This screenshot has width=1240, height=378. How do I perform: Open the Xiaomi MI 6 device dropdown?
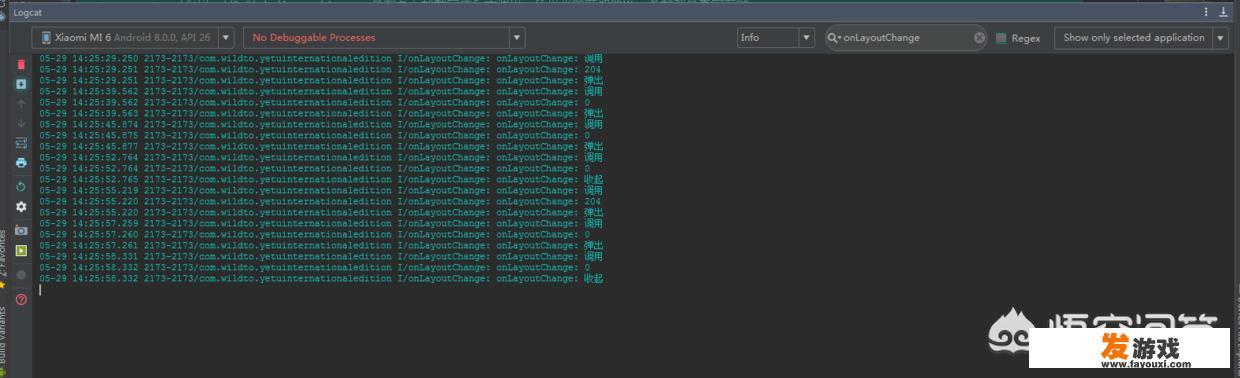click(x=134, y=38)
